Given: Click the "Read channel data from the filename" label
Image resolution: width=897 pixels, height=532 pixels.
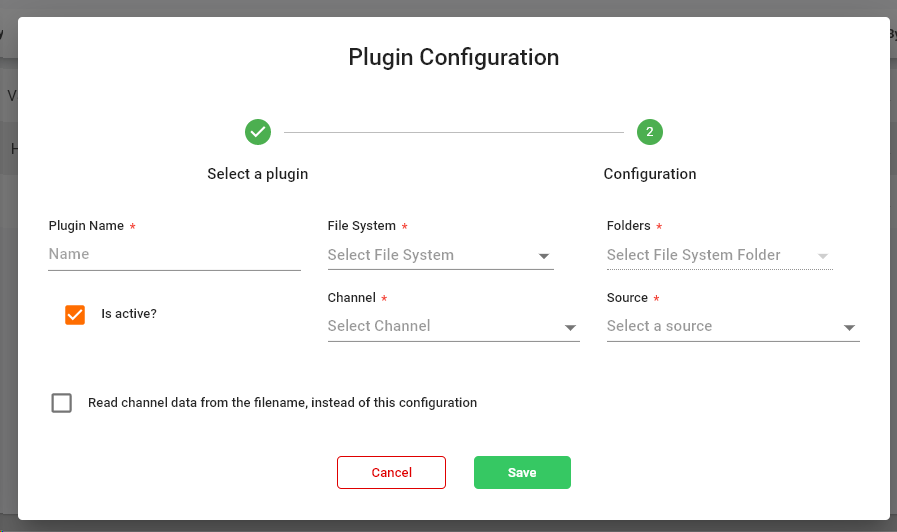Looking at the screenshot, I should tap(282, 403).
